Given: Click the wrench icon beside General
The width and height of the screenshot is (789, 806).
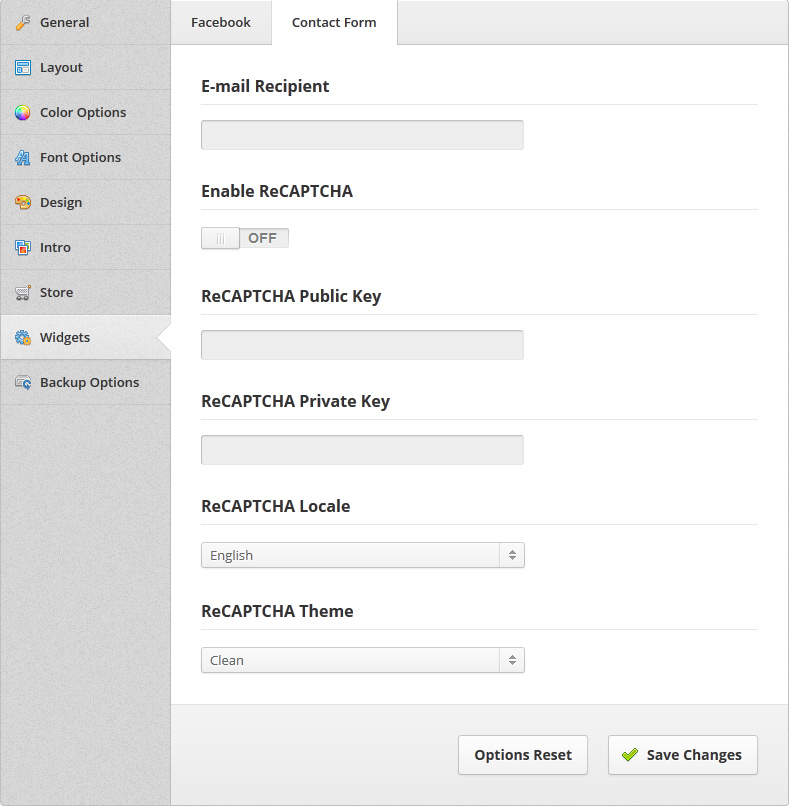Looking at the screenshot, I should point(23,23).
